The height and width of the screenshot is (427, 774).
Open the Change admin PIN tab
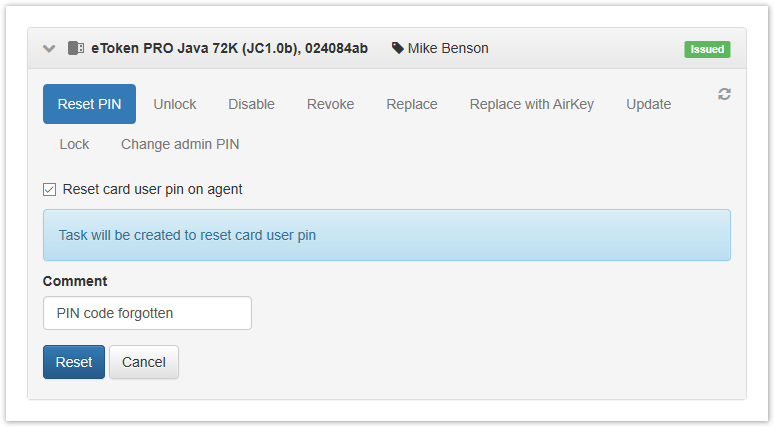coord(180,144)
